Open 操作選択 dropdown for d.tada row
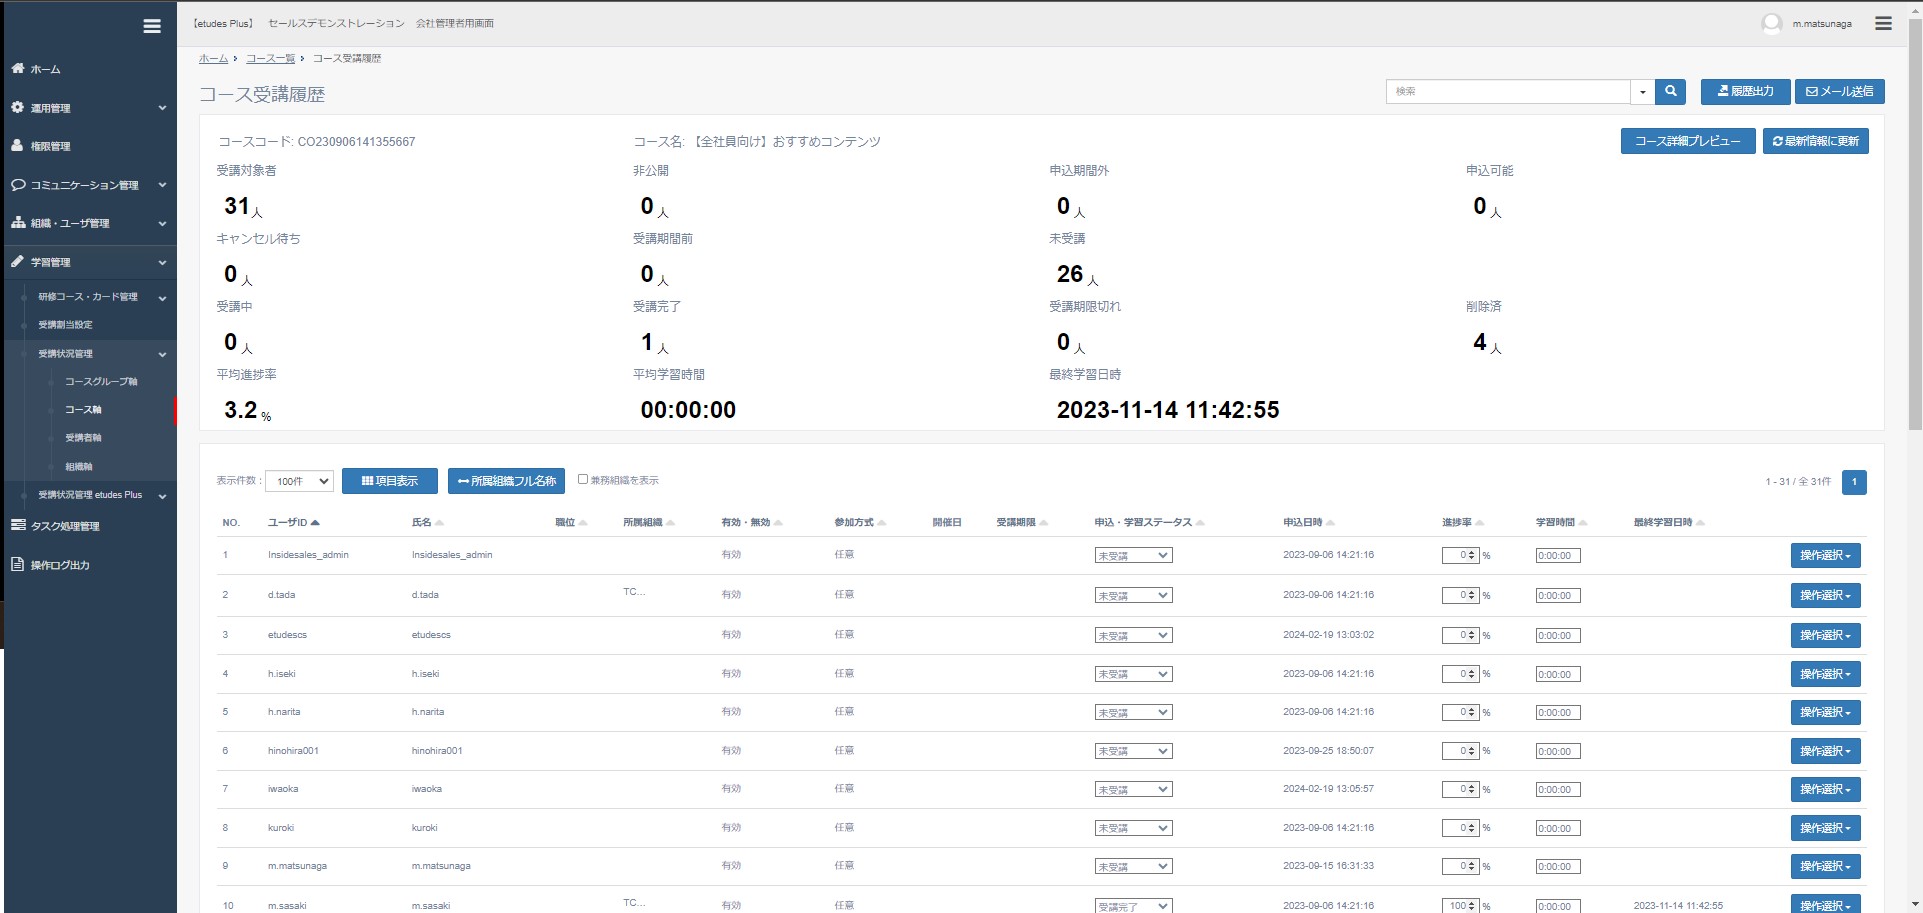Screen dimensions: 1923x913 click(1825, 595)
